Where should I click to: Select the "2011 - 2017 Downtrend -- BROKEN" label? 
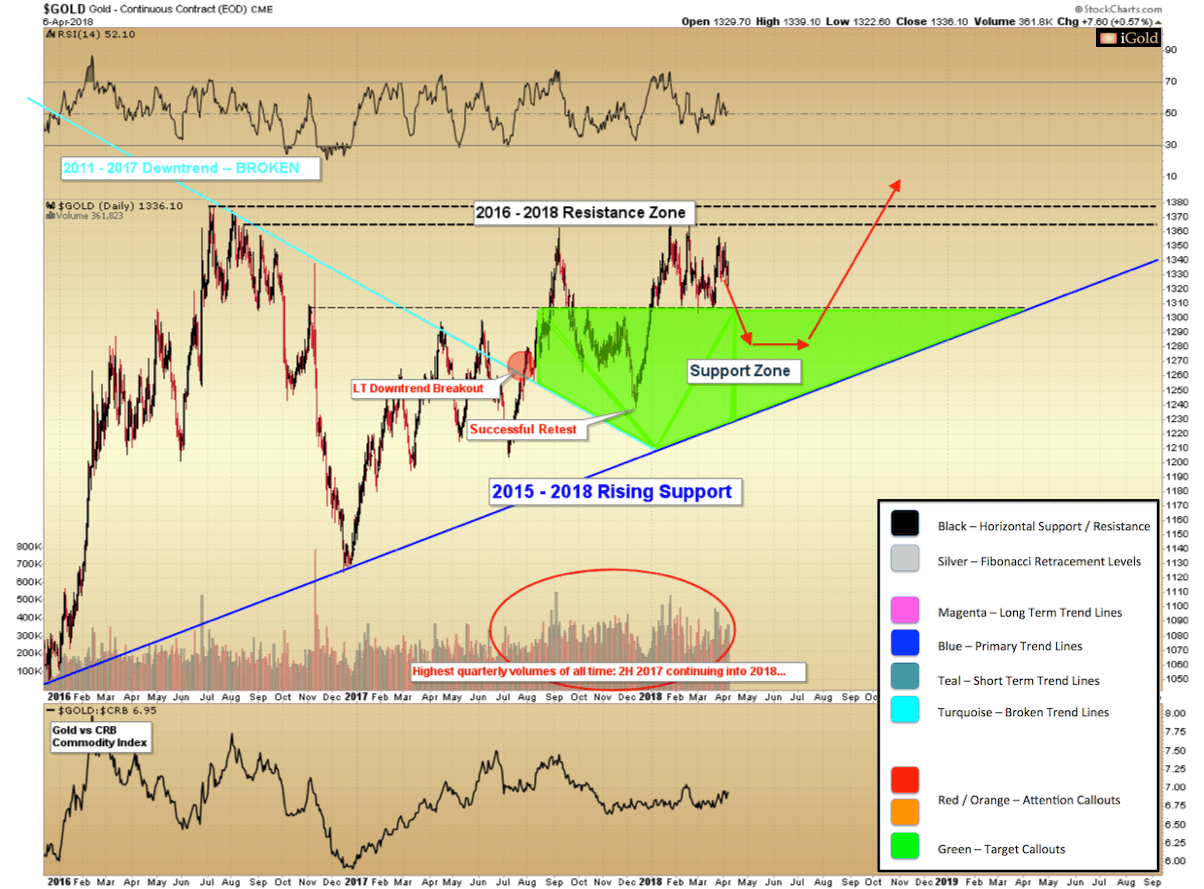181,168
